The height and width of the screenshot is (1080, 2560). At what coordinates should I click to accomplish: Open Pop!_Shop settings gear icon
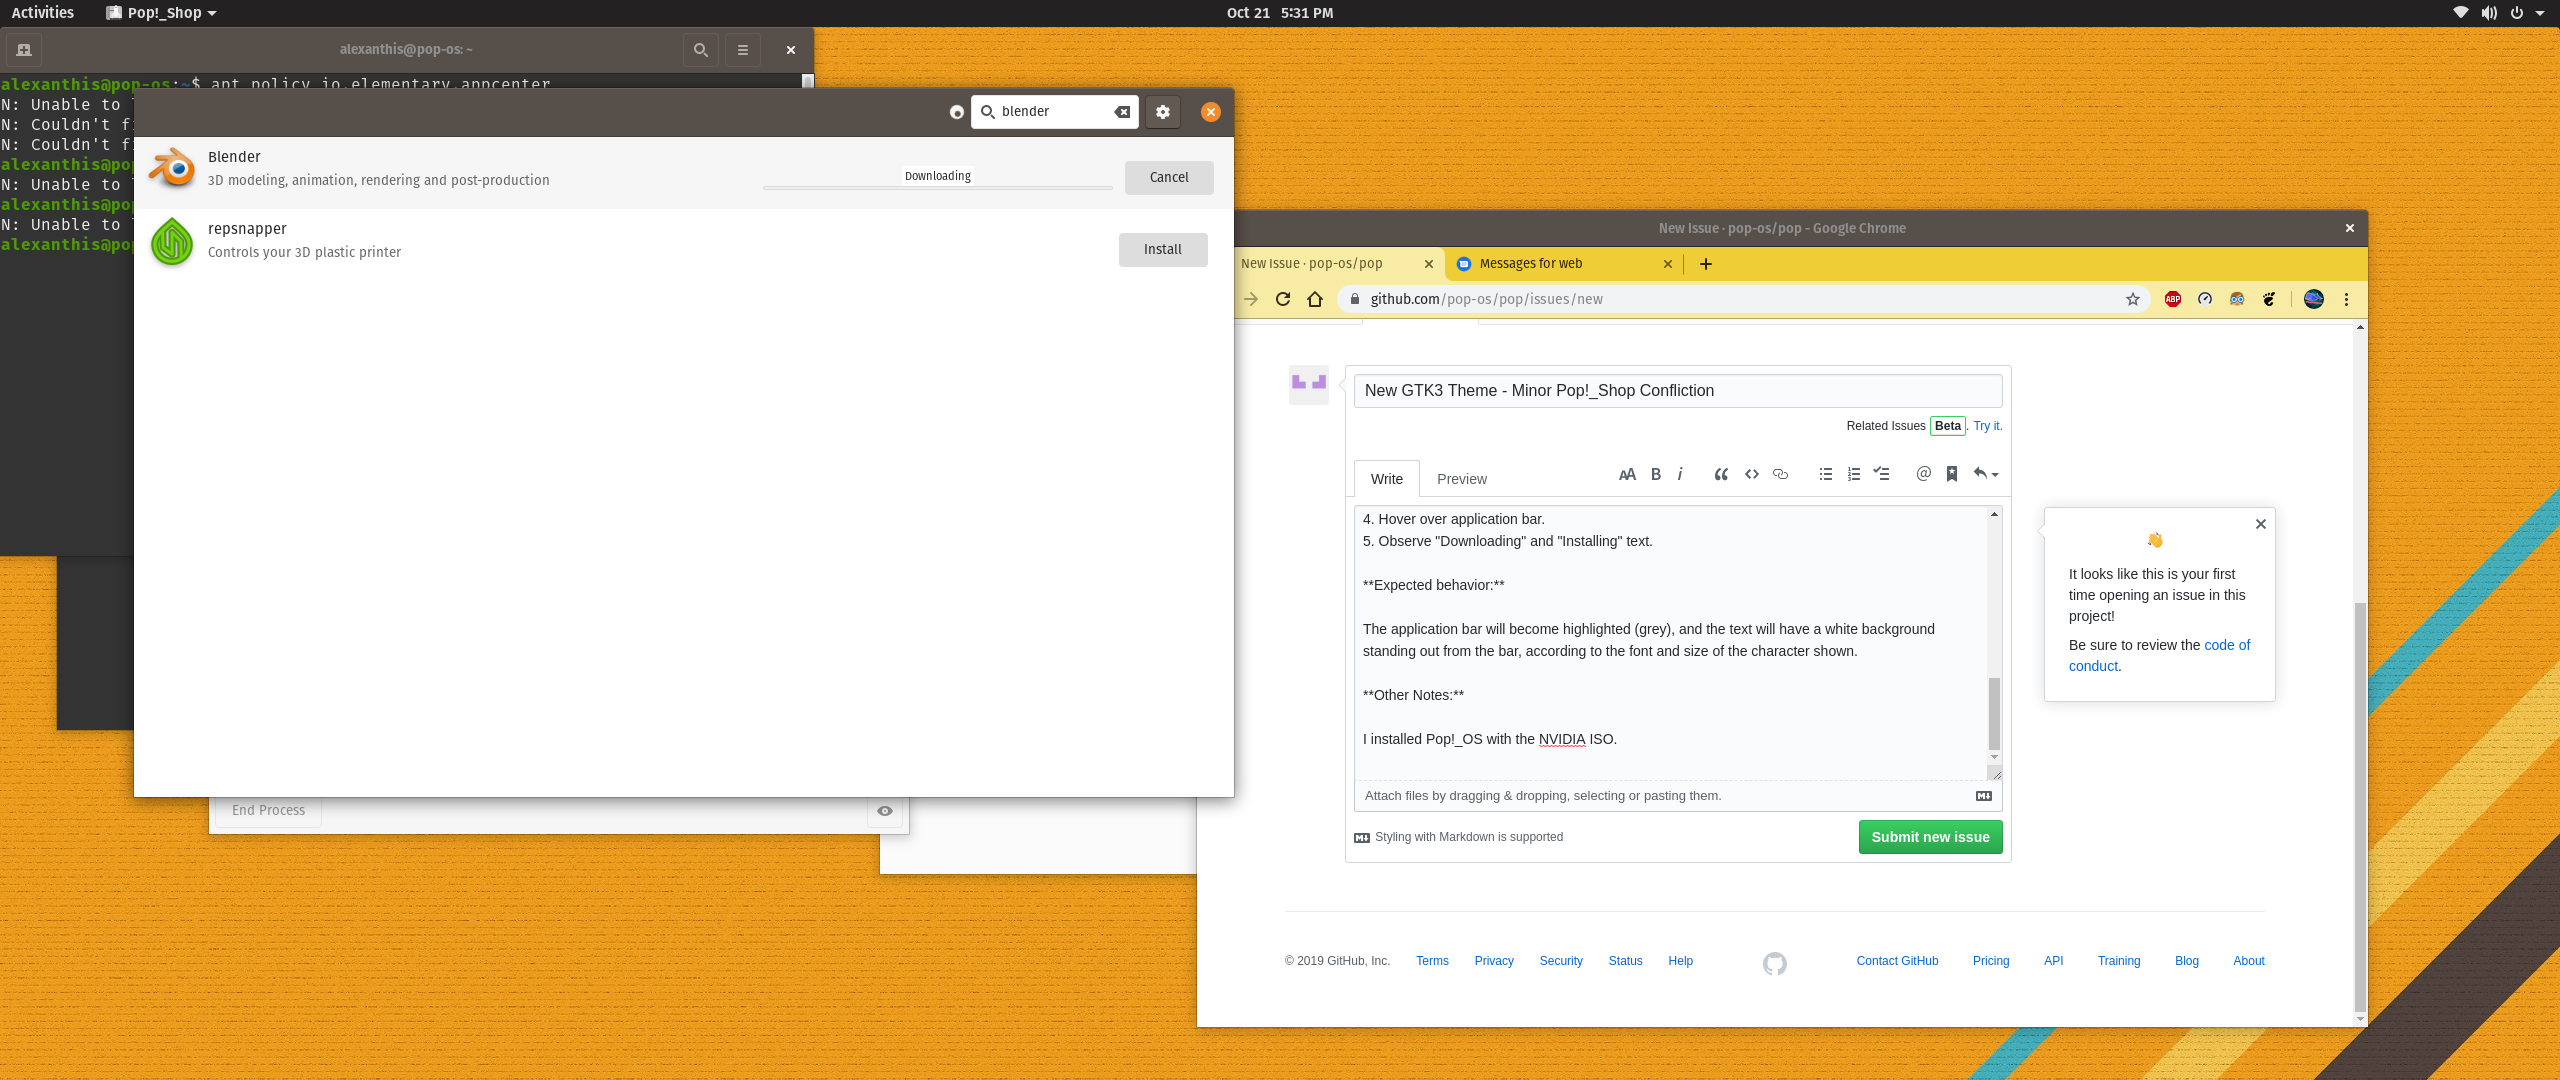coord(1162,112)
